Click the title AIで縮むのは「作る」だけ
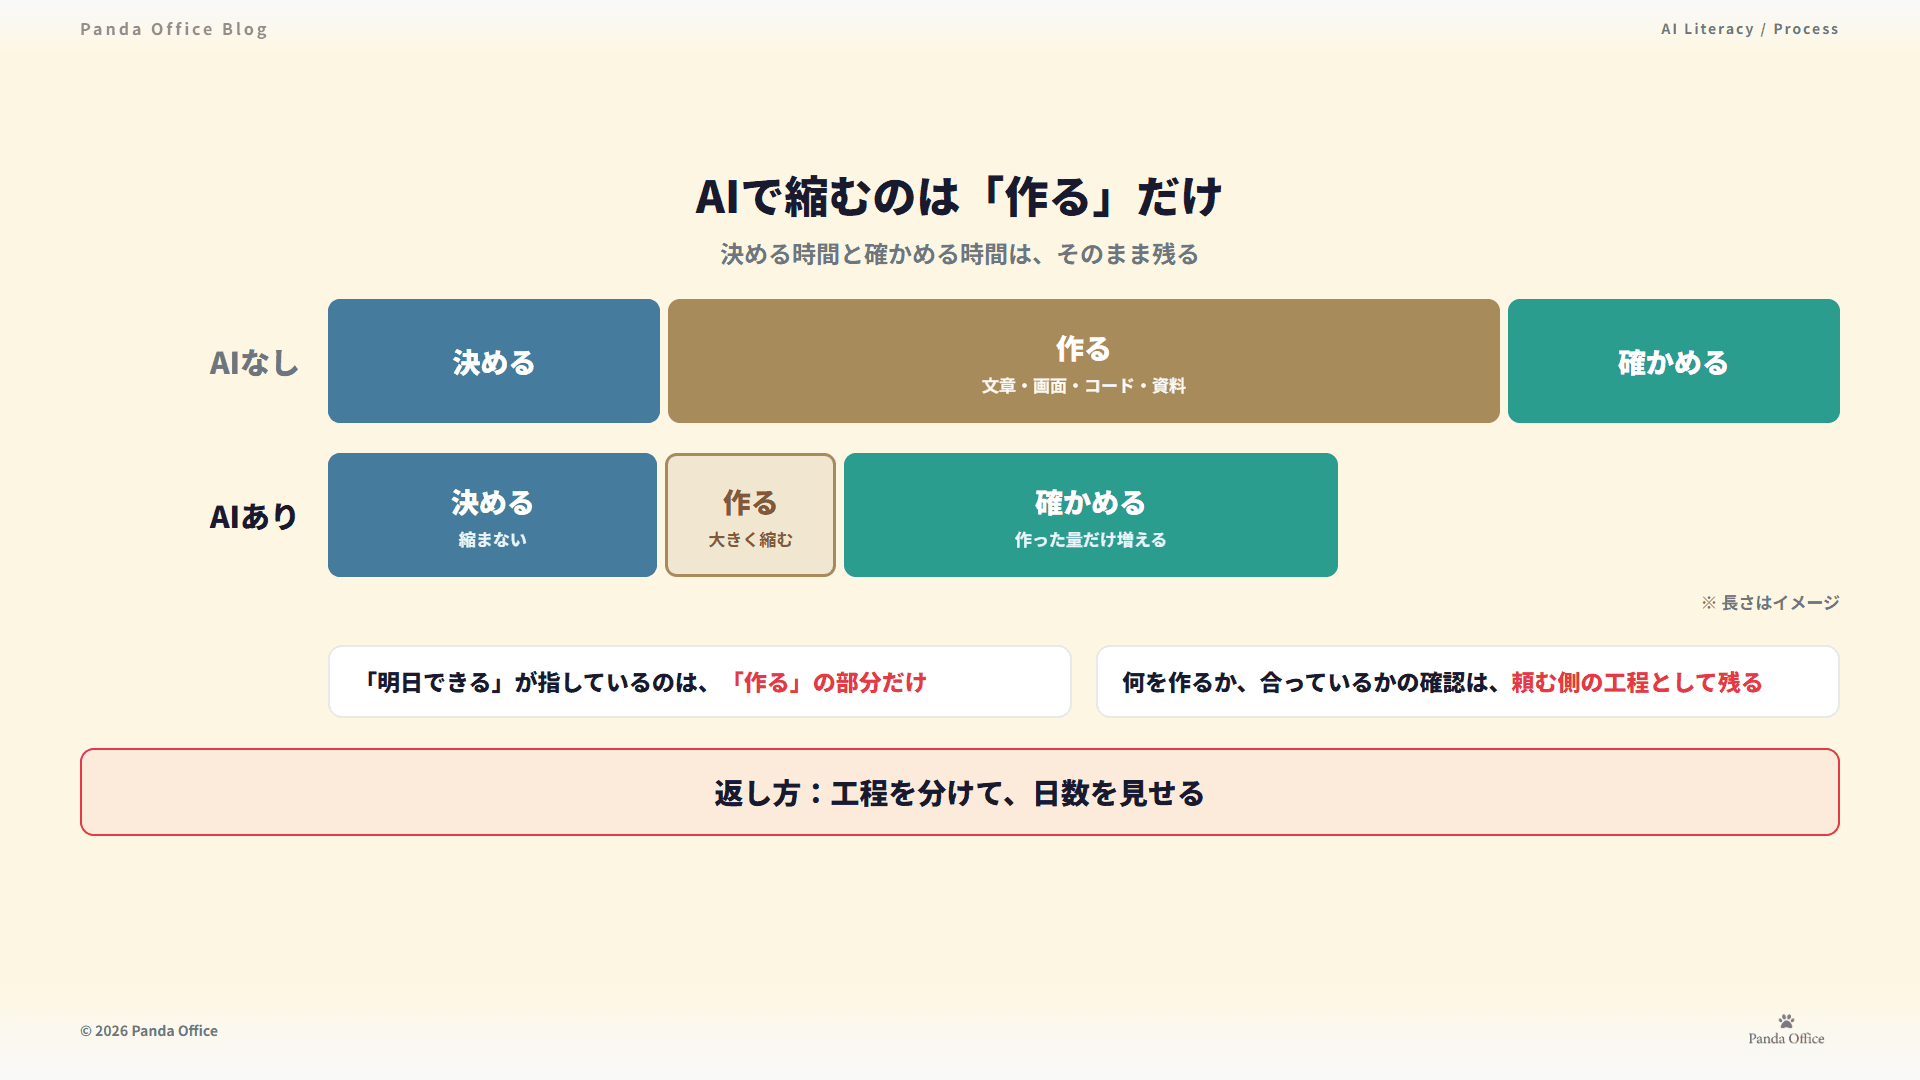Image resolution: width=1920 pixels, height=1080 pixels. pyautogui.click(x=960, y=196)
